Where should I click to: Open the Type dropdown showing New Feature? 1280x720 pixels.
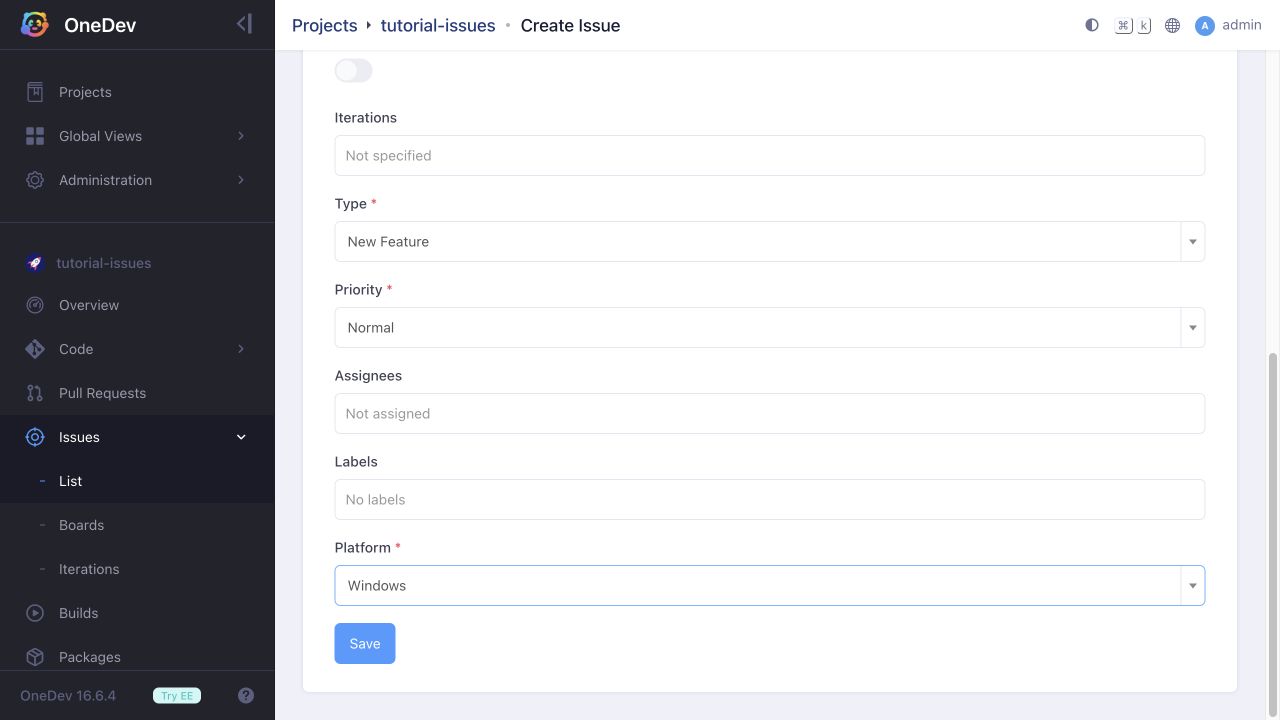[x=769, y=241]
